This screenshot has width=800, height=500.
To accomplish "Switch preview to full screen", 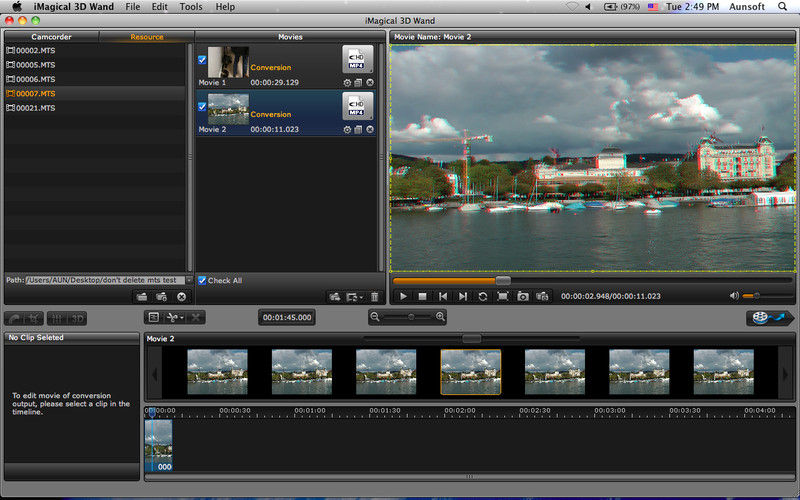I will (x=503, y=296).
